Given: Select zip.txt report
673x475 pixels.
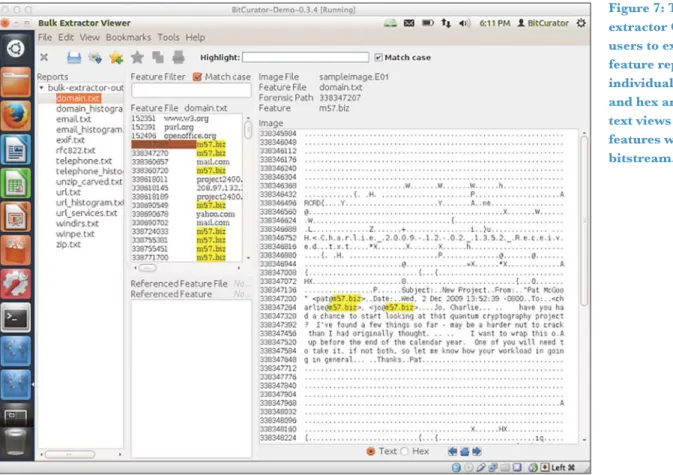Looking at the screenshot, I should click(x=68, y=245).
